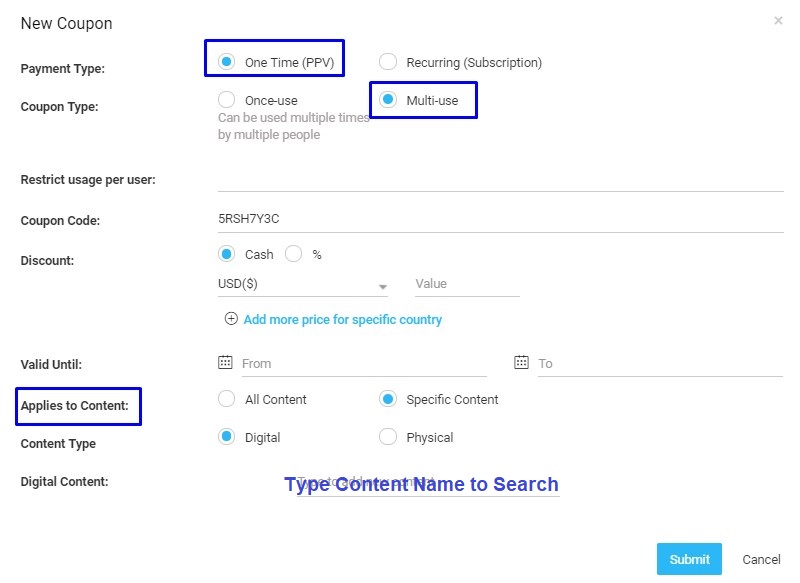Screen dimensions: 800x583
Task: Click the Discount label
Action: [x=47, y=261]
